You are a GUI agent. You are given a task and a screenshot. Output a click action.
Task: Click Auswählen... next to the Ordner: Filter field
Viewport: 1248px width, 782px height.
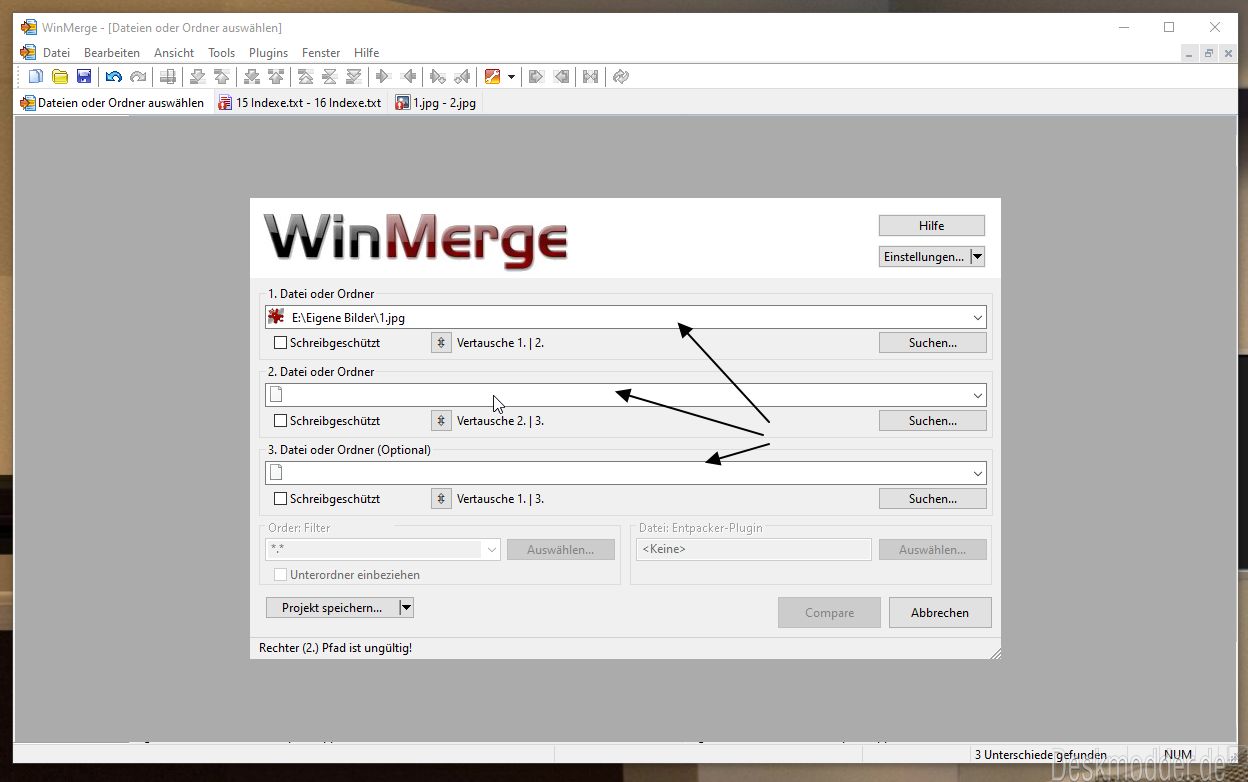pos(561,549)
